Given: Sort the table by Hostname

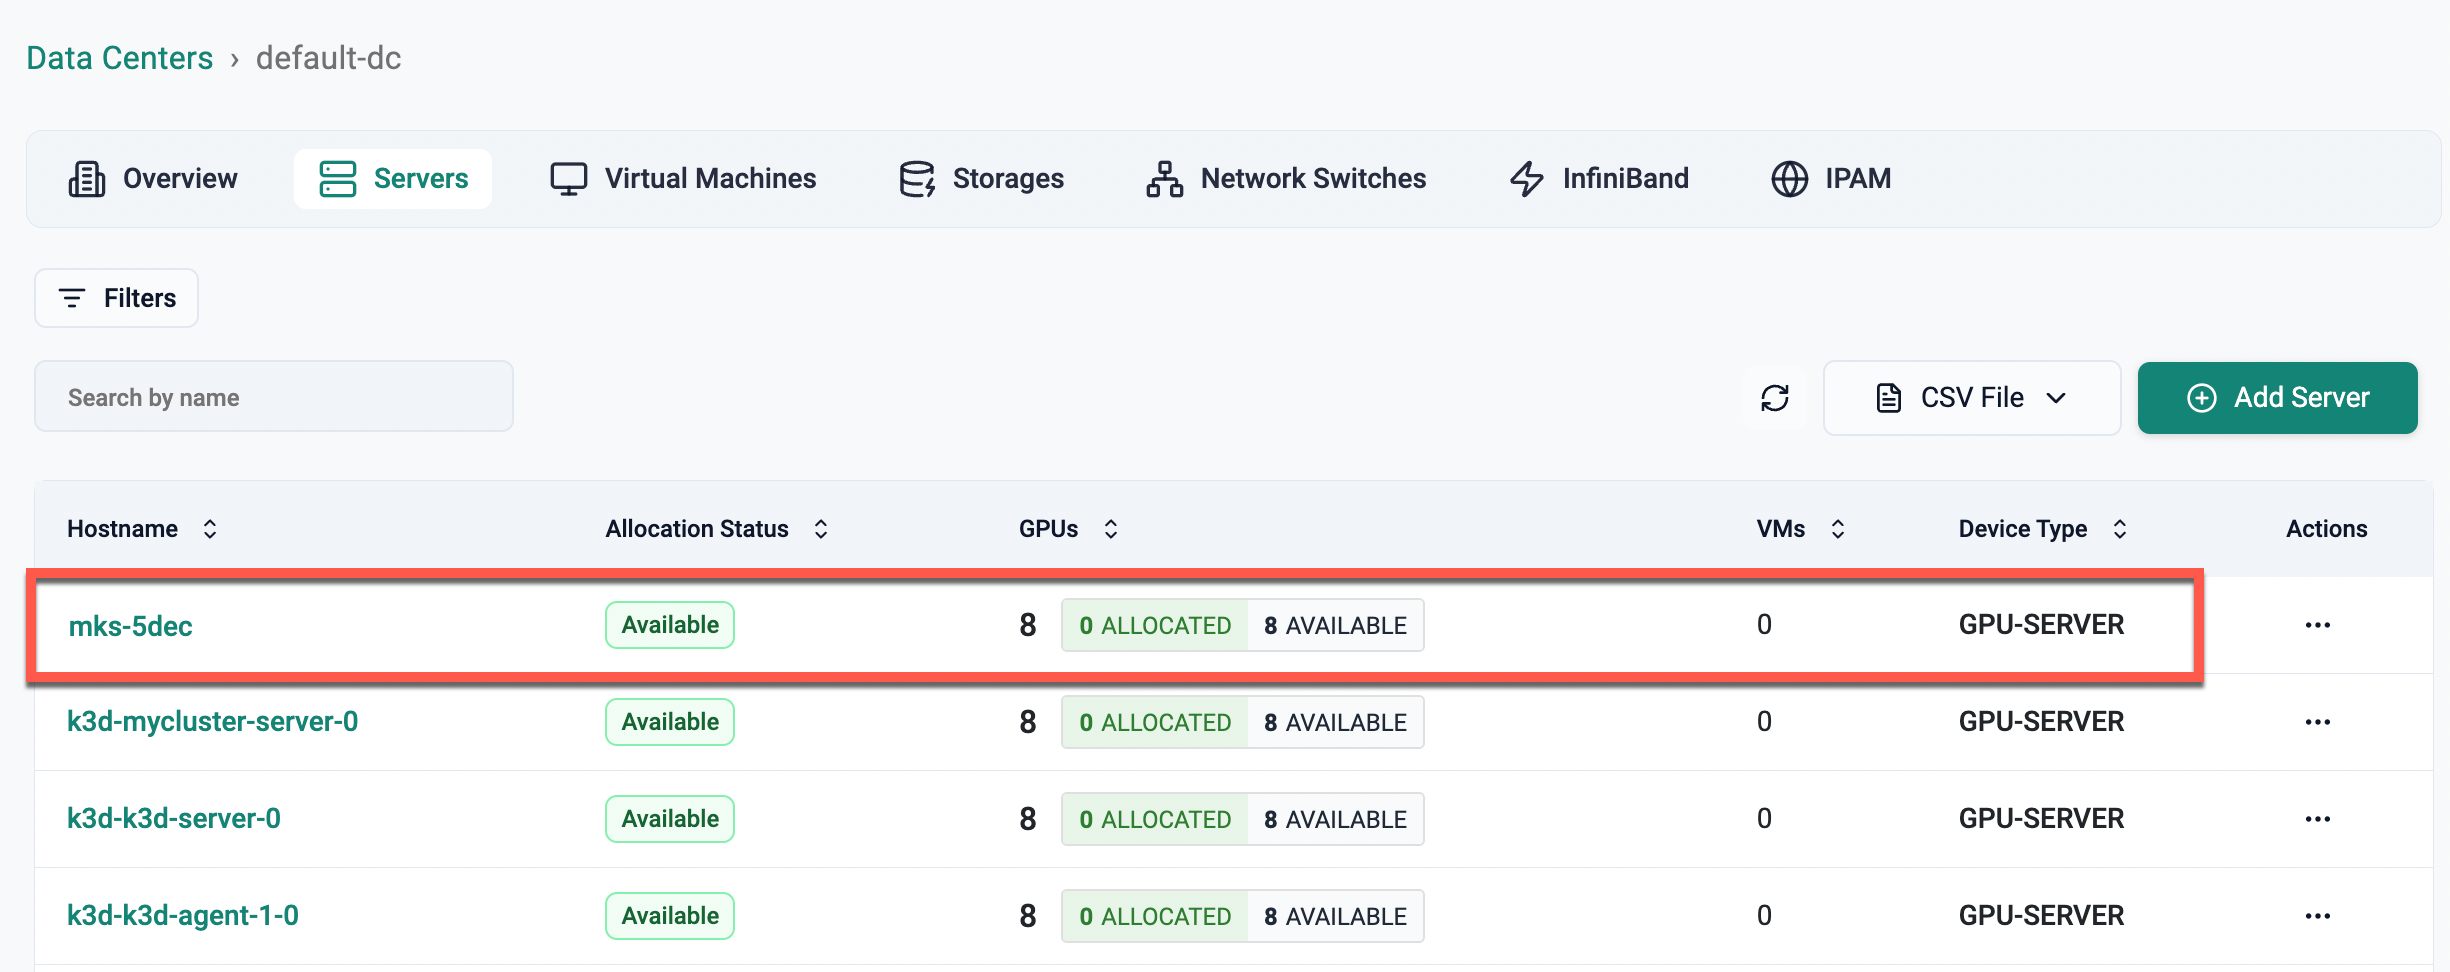Looking at the screenshot, I should pyautogui.click(x=210, y=529).
